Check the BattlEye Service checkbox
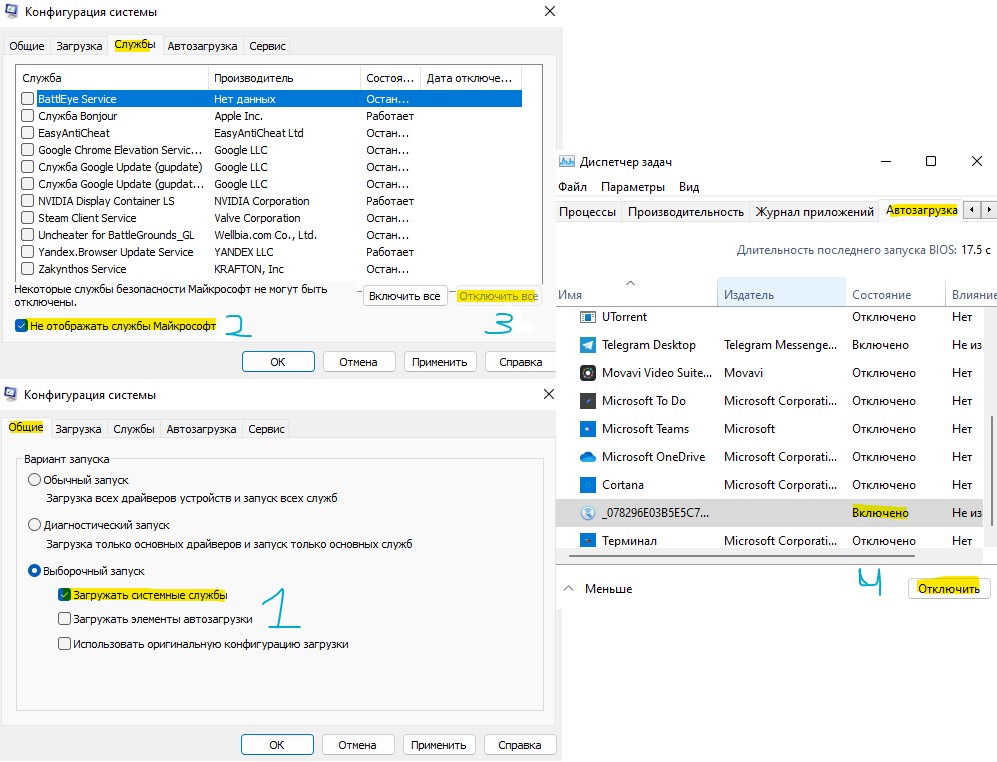 click(27, 99)
